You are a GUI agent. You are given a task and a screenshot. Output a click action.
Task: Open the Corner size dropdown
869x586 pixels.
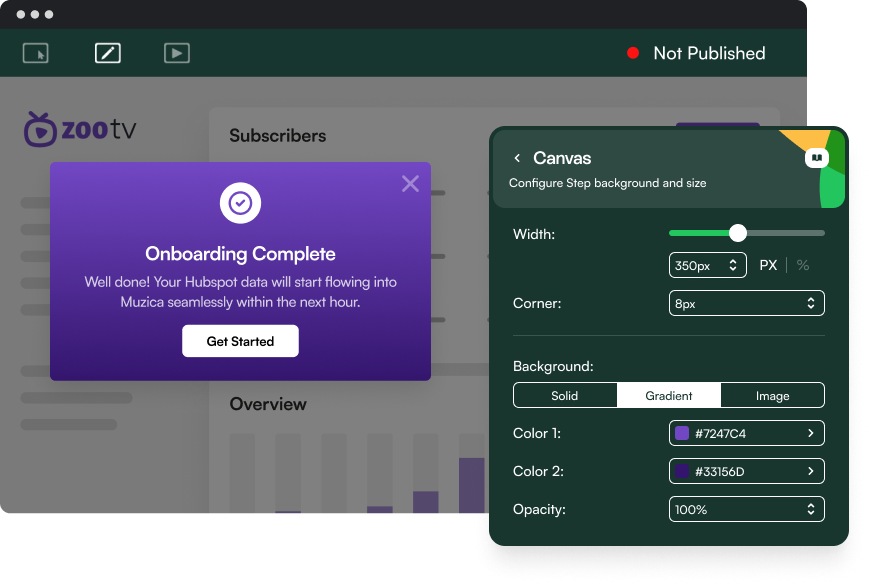click(746, 302)
